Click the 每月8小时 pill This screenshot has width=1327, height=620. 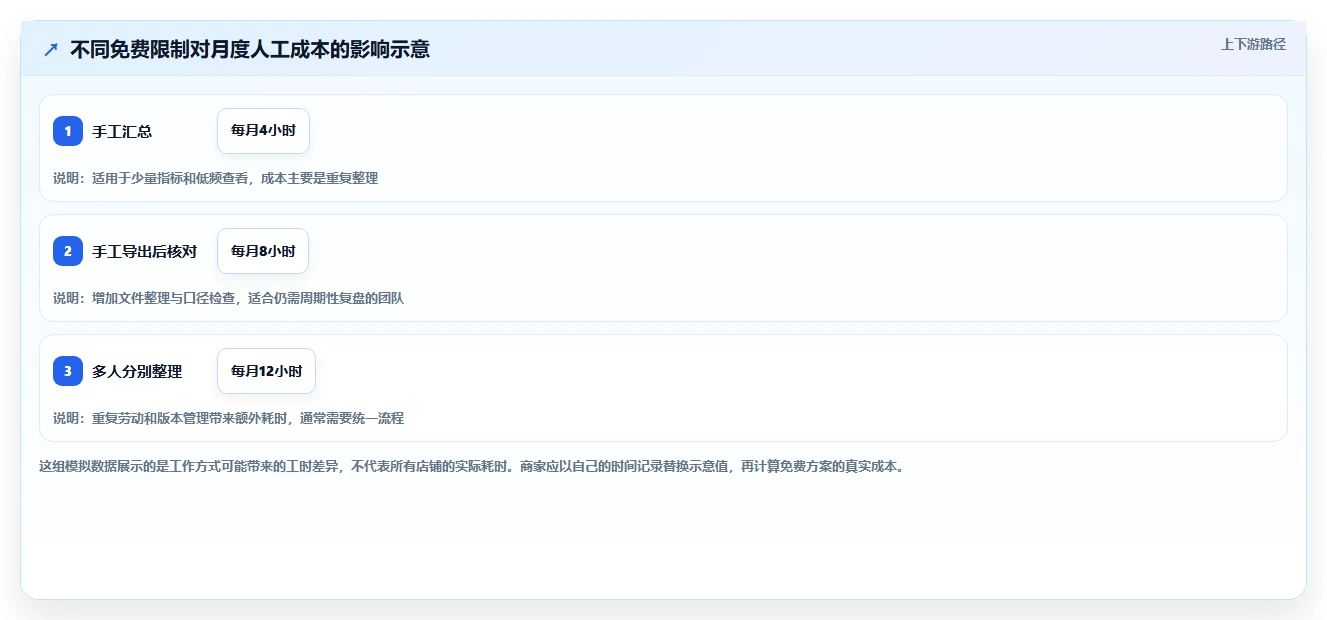pos(263,251)
